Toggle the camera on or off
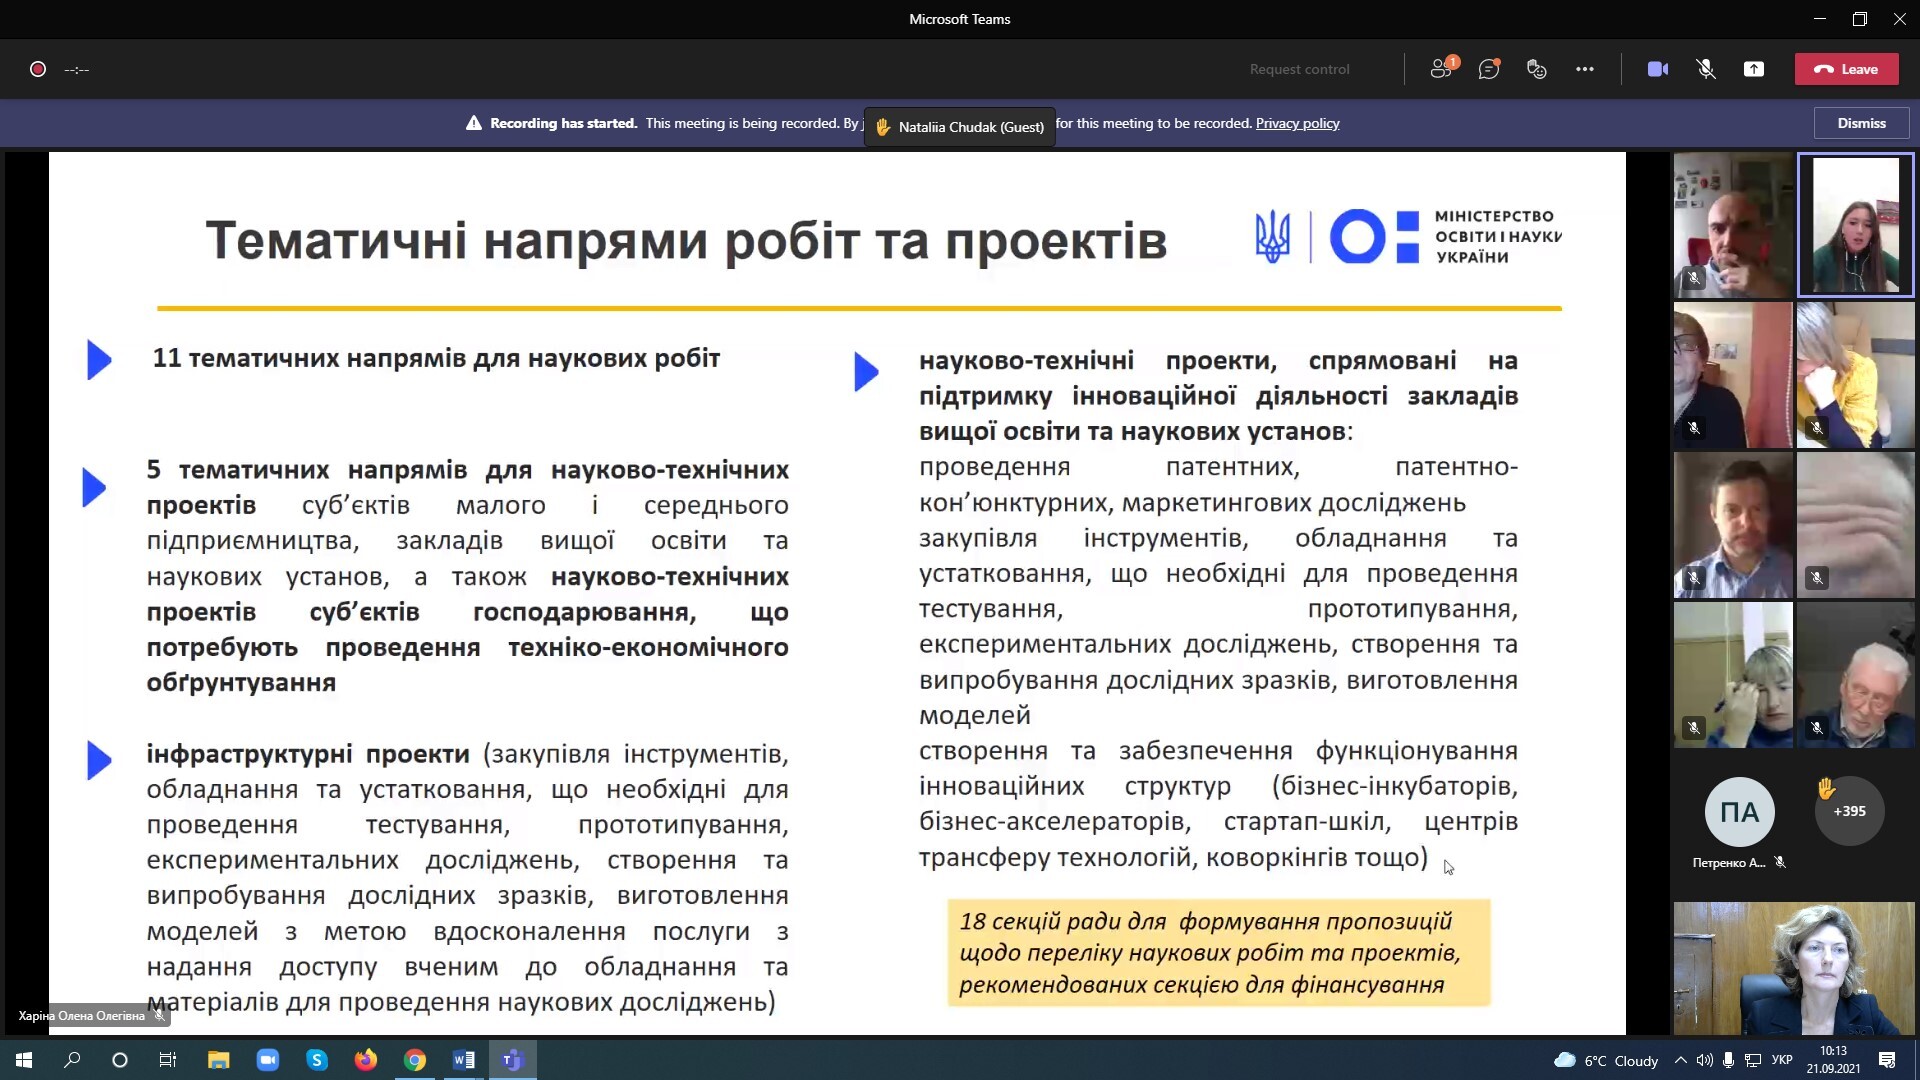Image resolution: width=1920 pixels, height=1080 pixels. pyautogui.click(x=1658, y=69)
